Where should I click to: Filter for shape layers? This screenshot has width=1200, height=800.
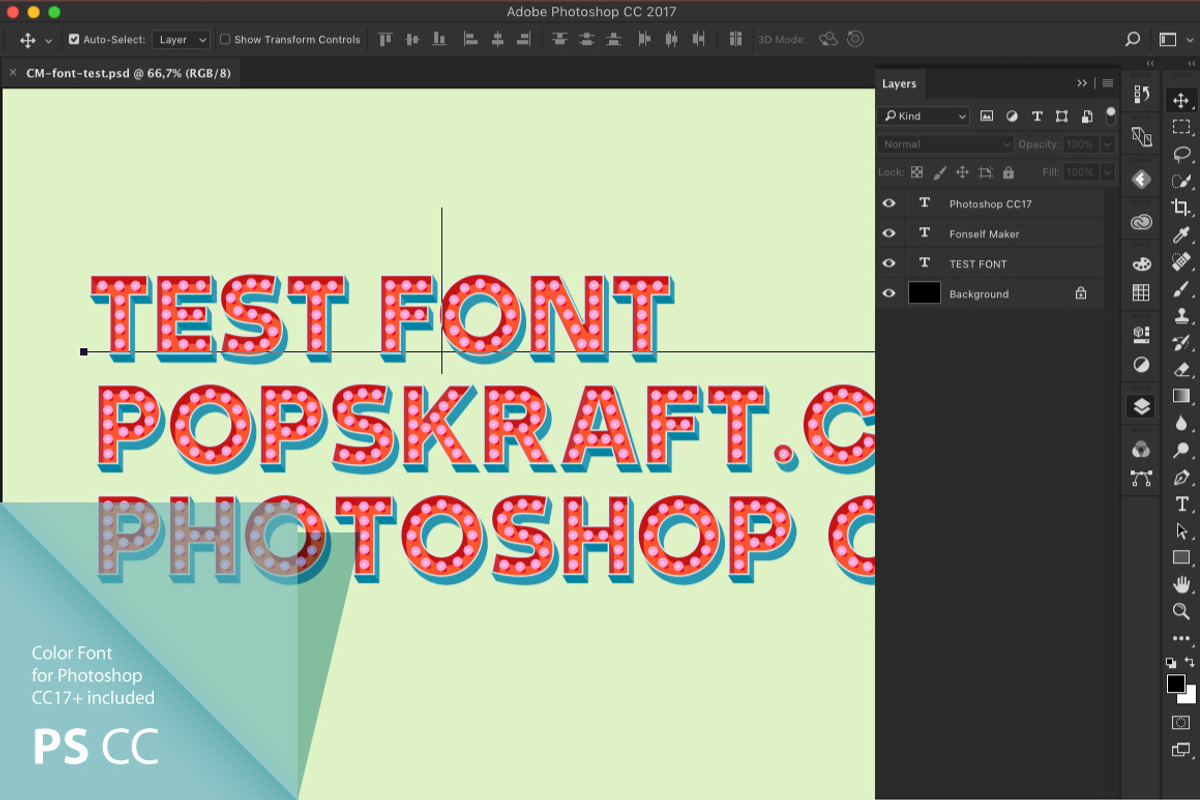[1062, 116]
